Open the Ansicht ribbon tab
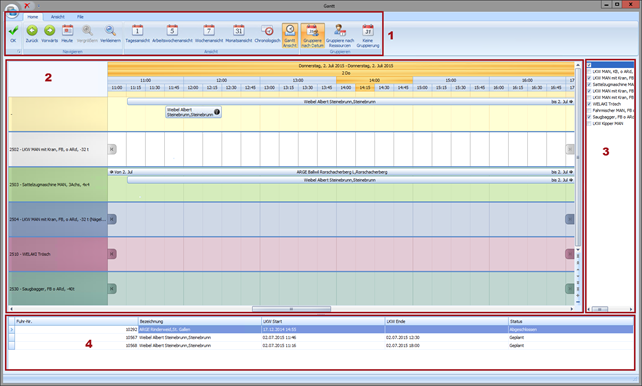 click(x=58, y=17)
